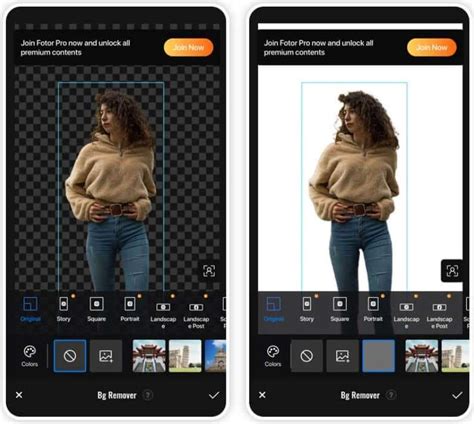Apply changes with checkmark in right phone
This screenshot has height=424, width=474.
point(457,395)
